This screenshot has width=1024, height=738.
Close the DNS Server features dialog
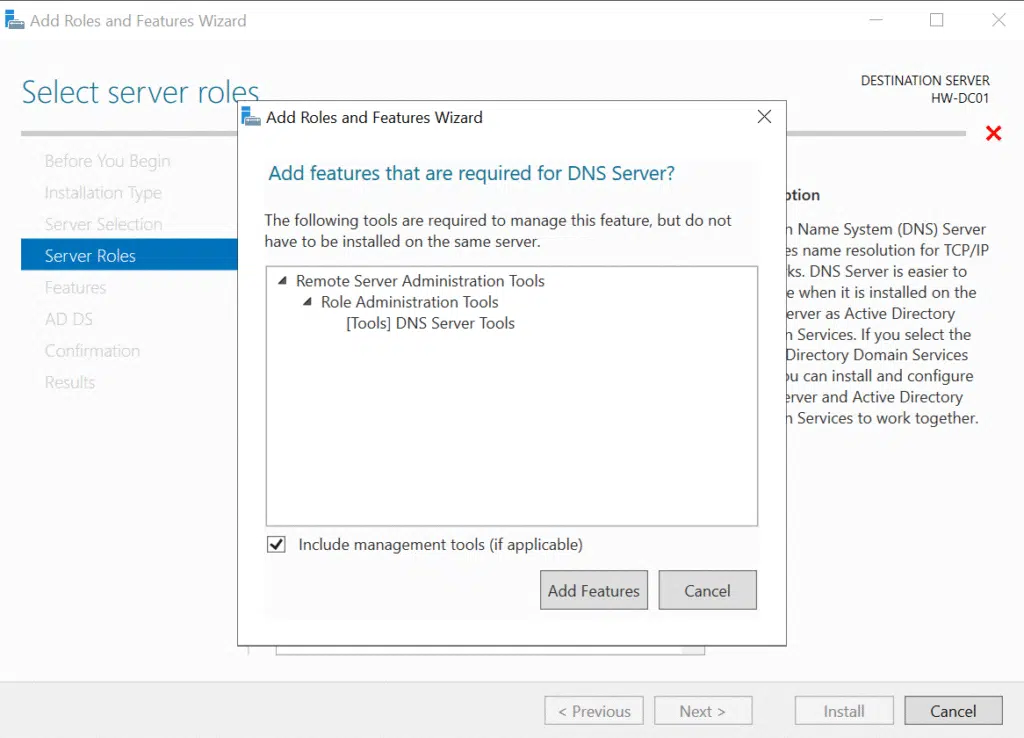click(764, 117)
